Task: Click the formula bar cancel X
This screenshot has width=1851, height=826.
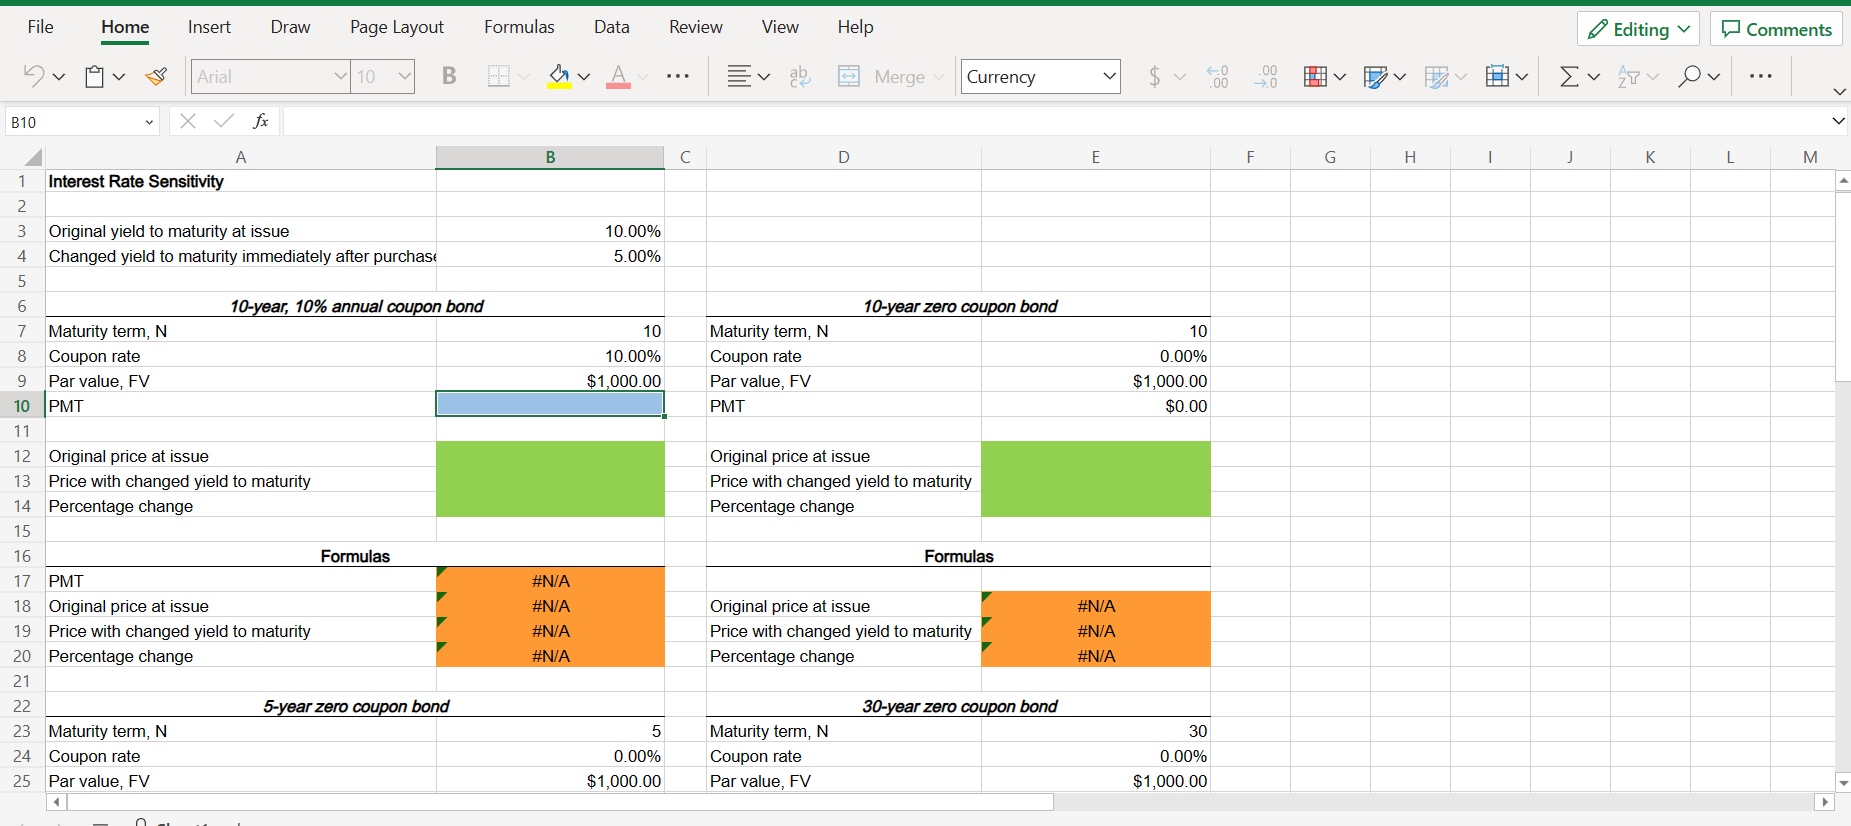Action: pos(187,121)
